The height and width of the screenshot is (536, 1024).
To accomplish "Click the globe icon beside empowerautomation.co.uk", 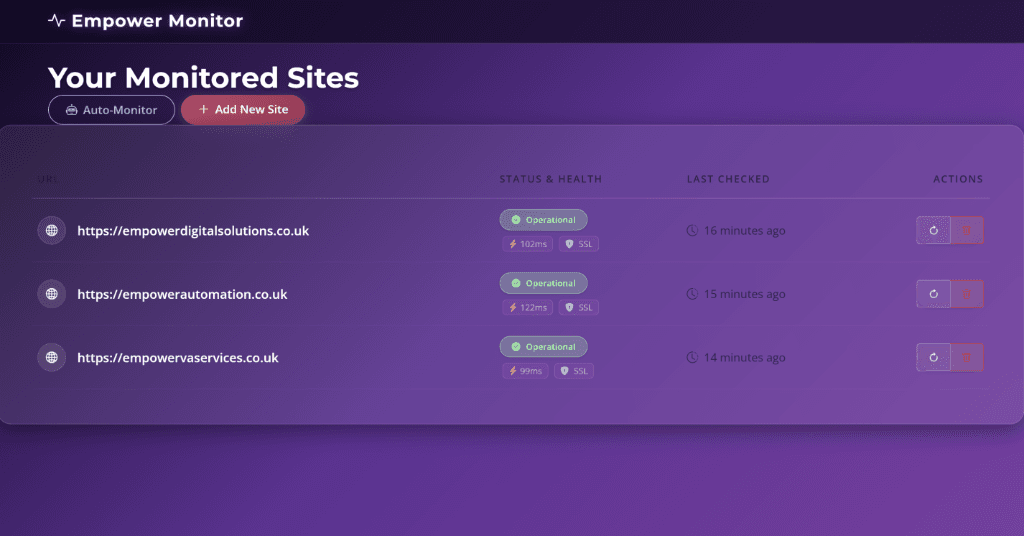I will [51, 294].
